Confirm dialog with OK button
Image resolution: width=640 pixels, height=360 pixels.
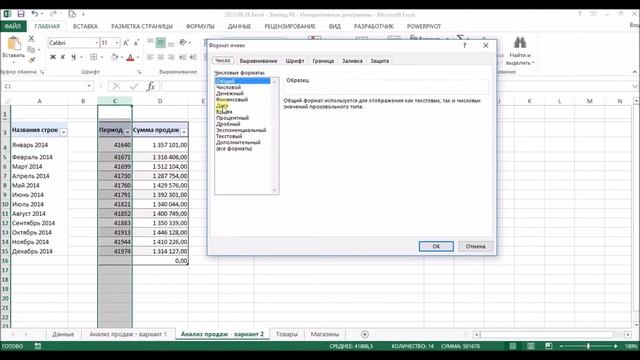(x=436, y=246)
